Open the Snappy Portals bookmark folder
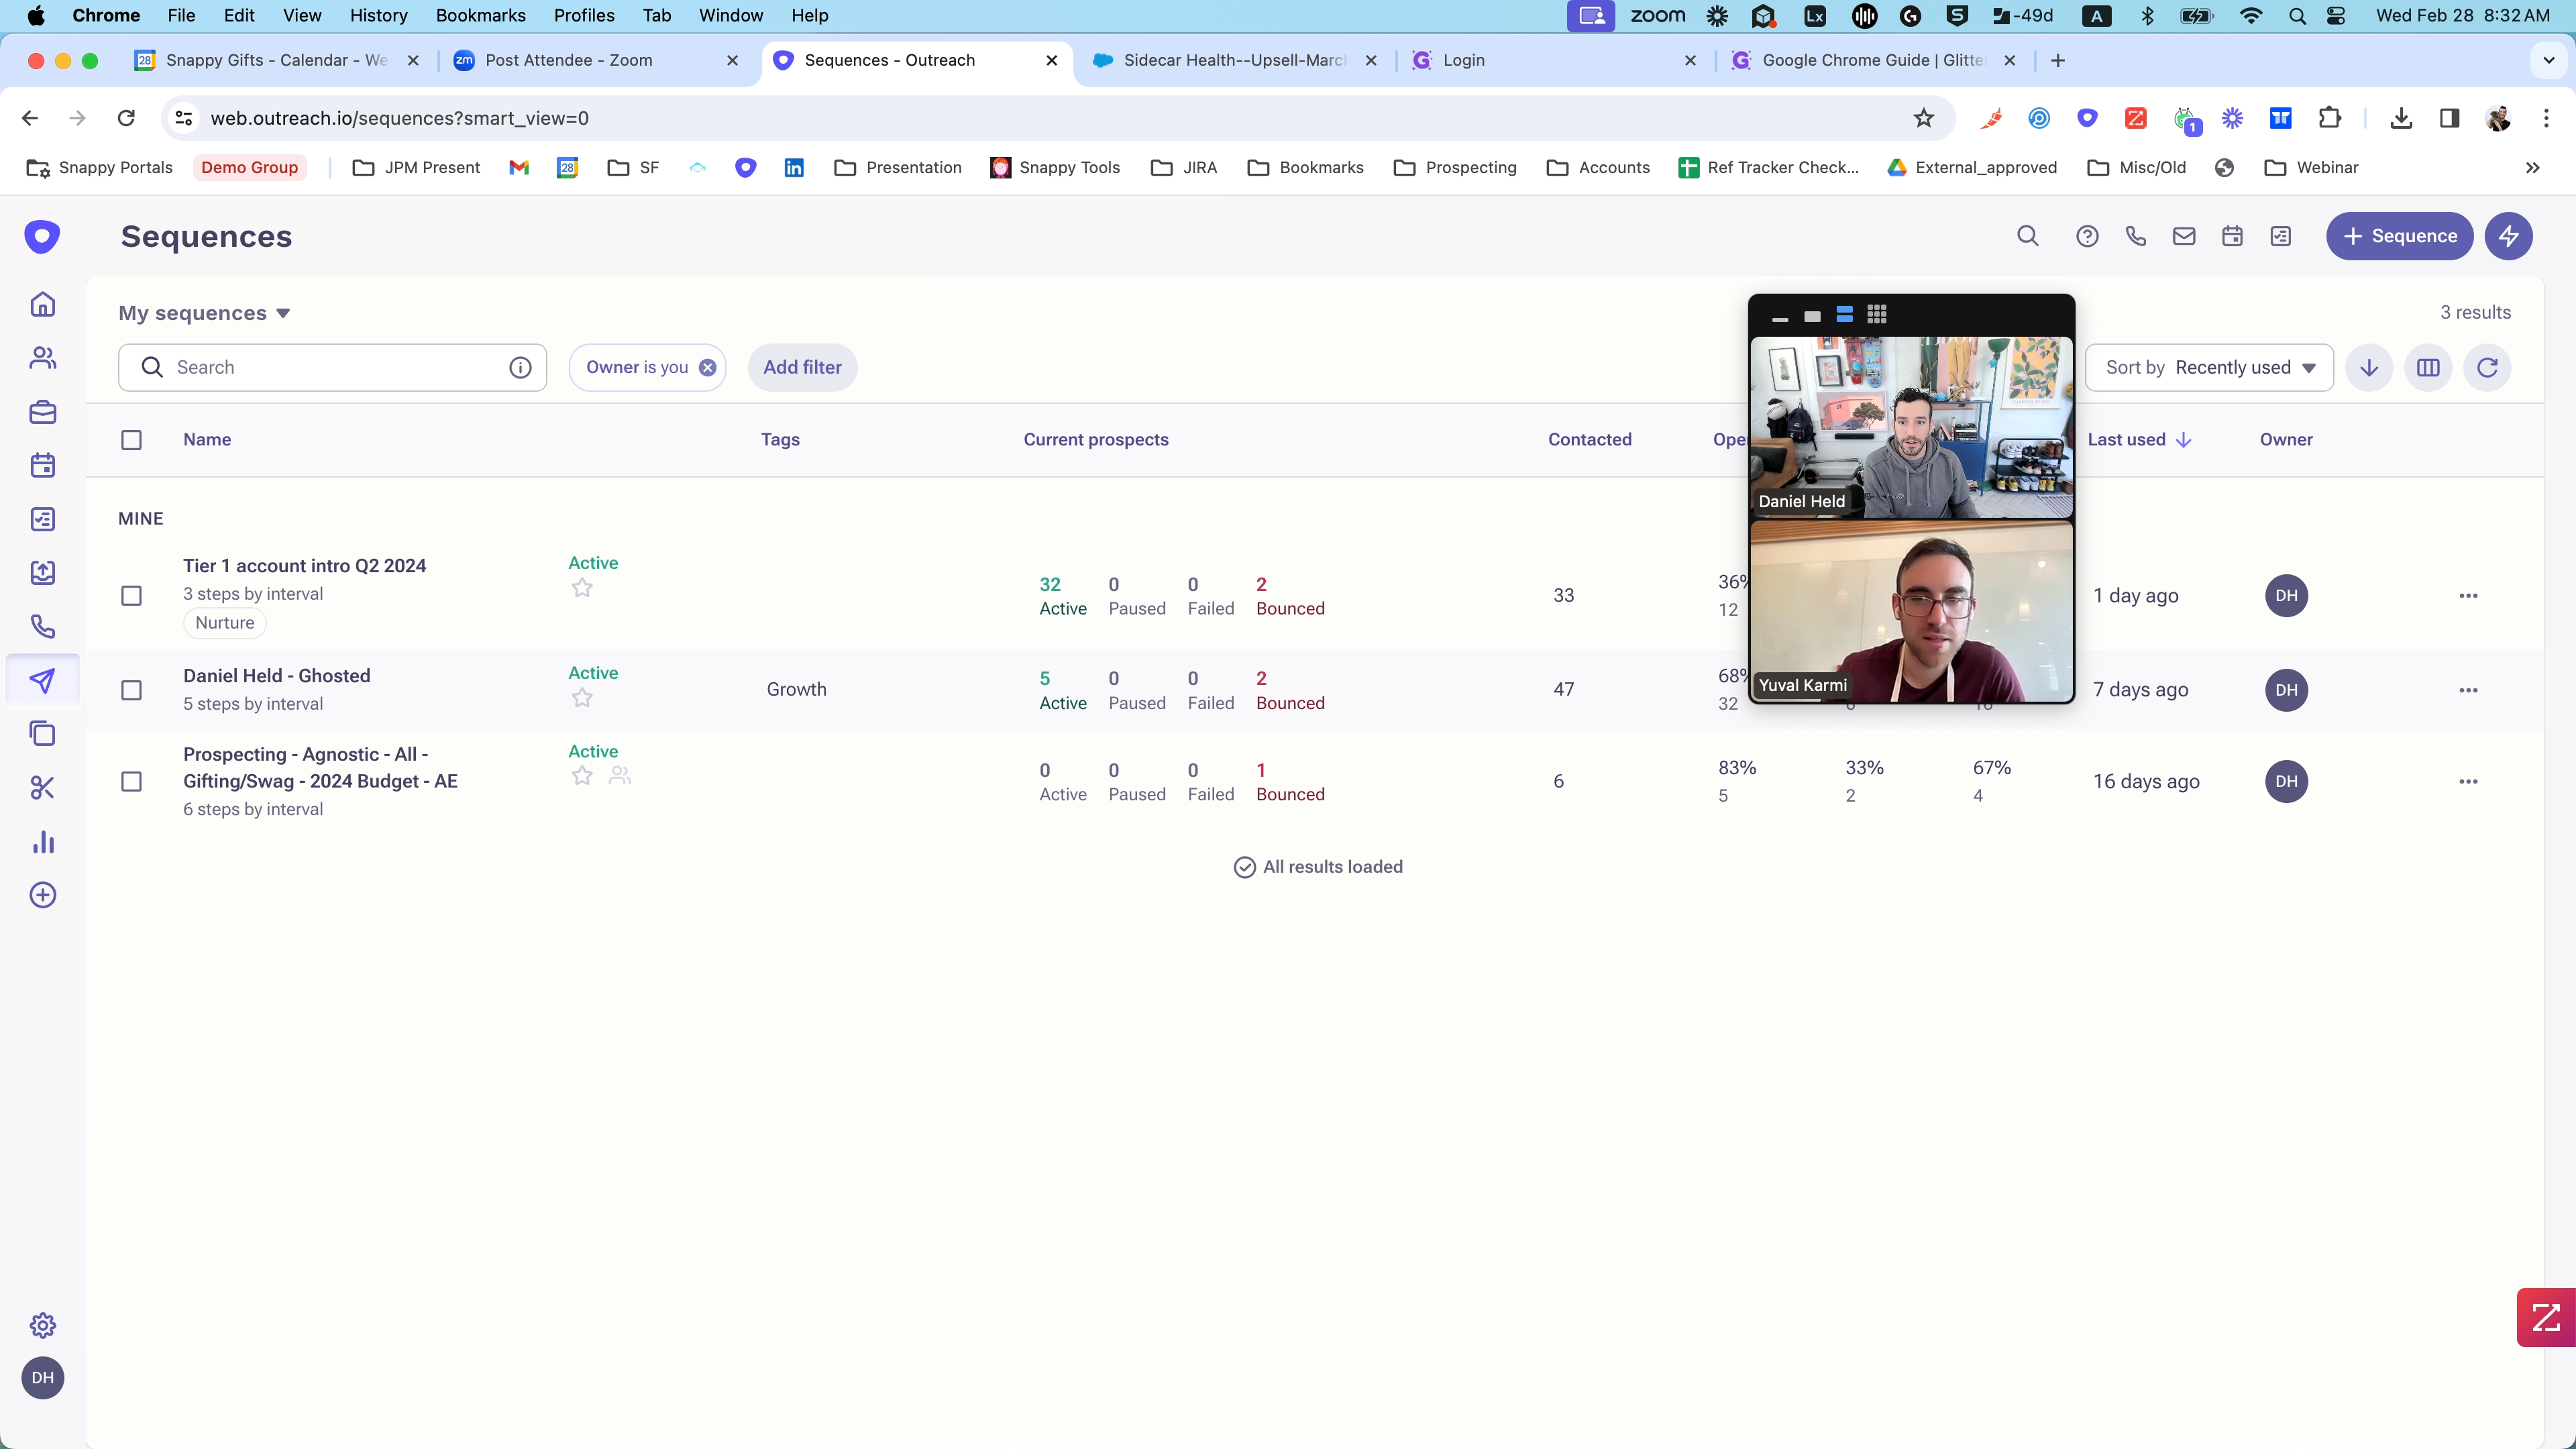The height and width of the screenshot is (1449, 2576). click(x=99, y=167)
